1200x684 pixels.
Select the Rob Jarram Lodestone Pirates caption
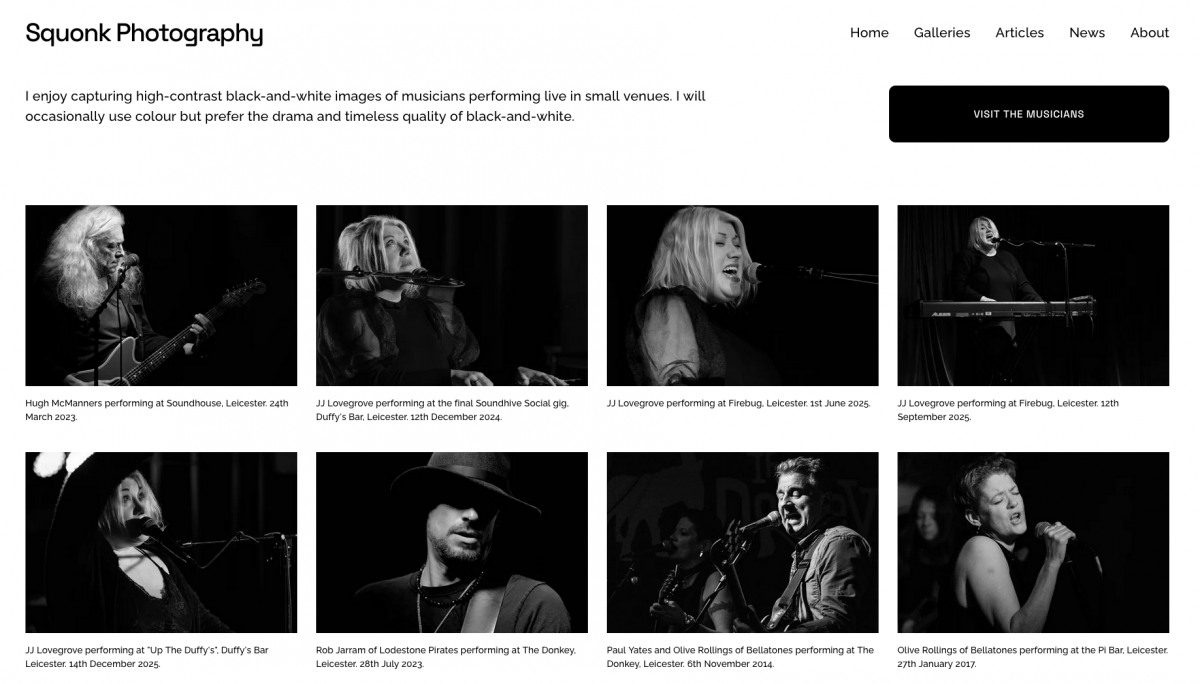(x=446, y=657)
